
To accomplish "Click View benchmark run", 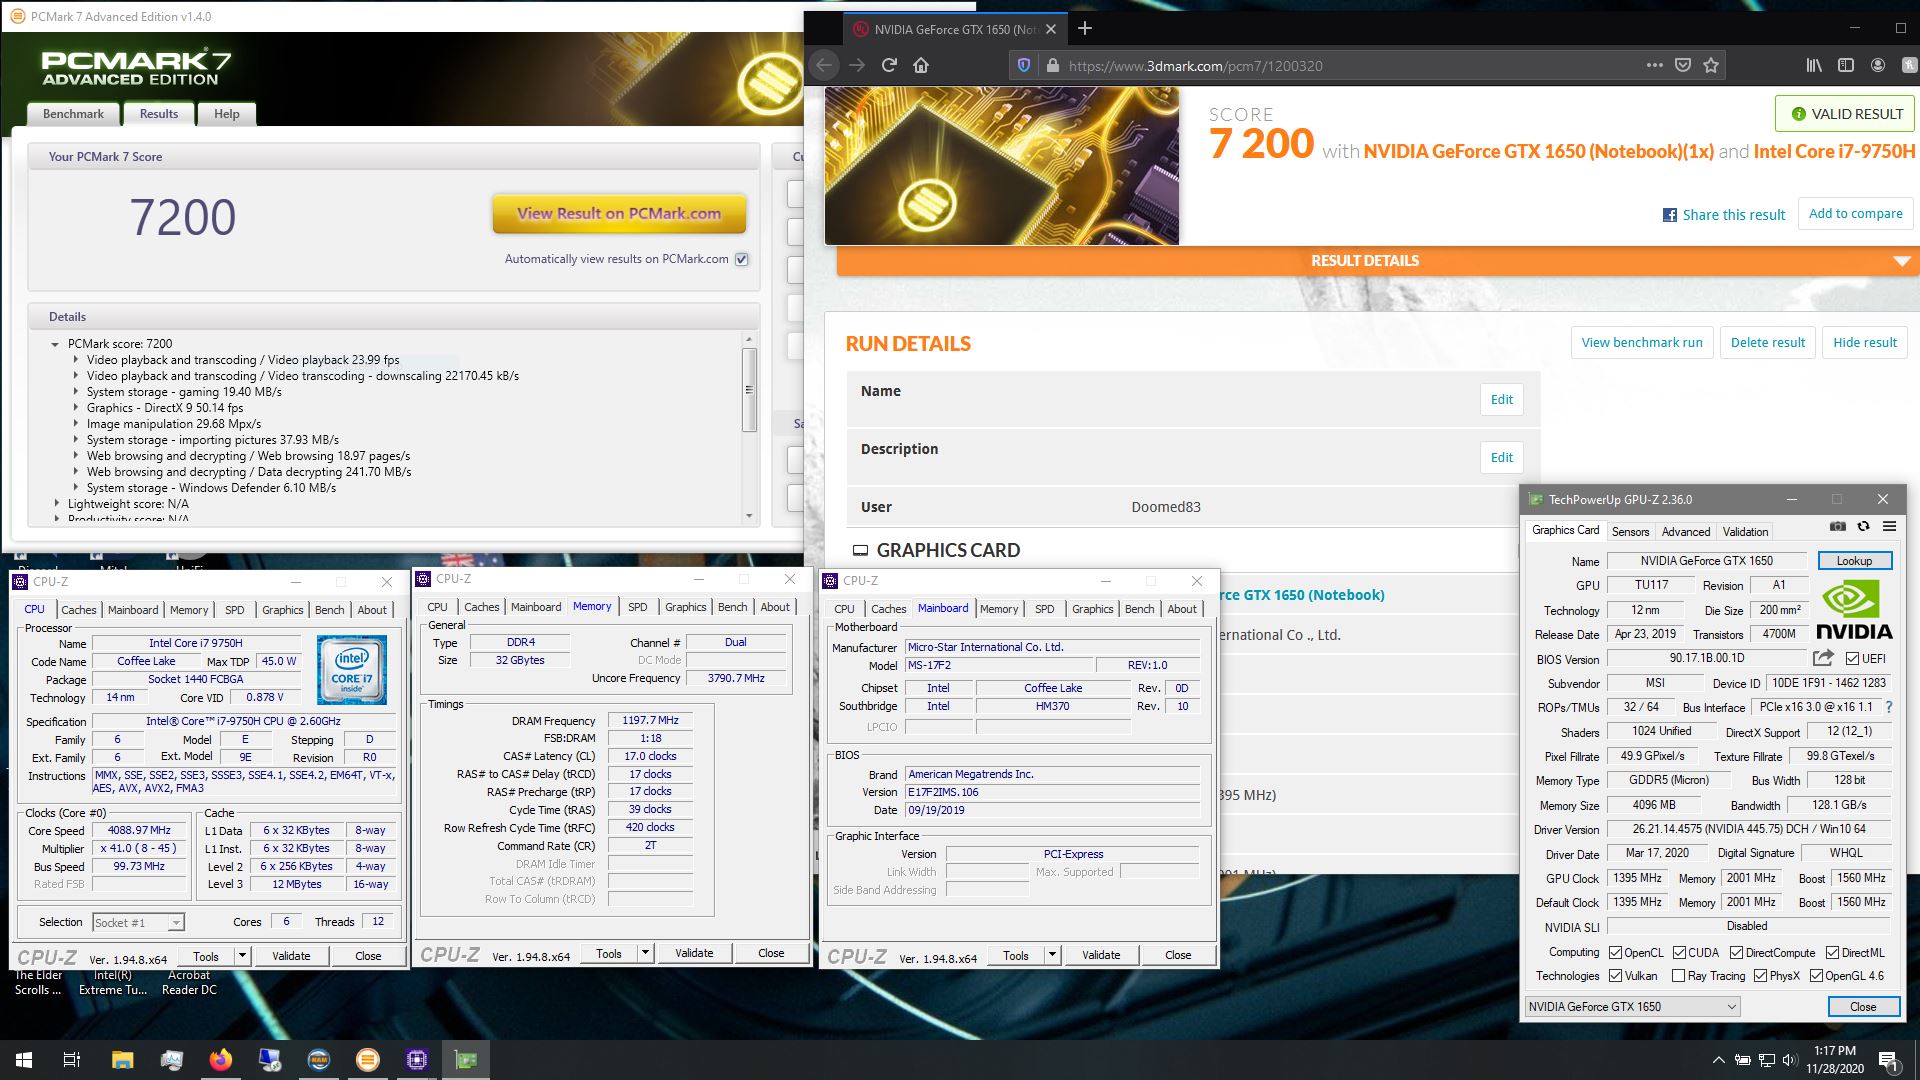I will 1642,342.
